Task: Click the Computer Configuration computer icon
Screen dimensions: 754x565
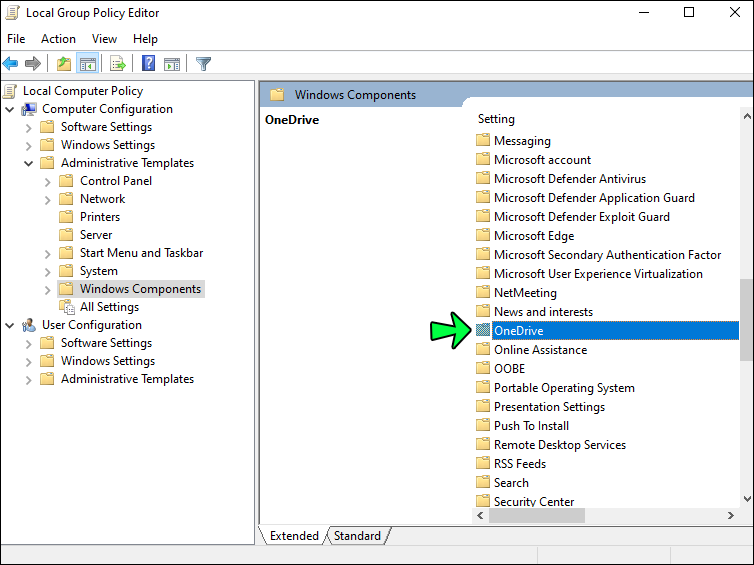Action: (29, 109)
